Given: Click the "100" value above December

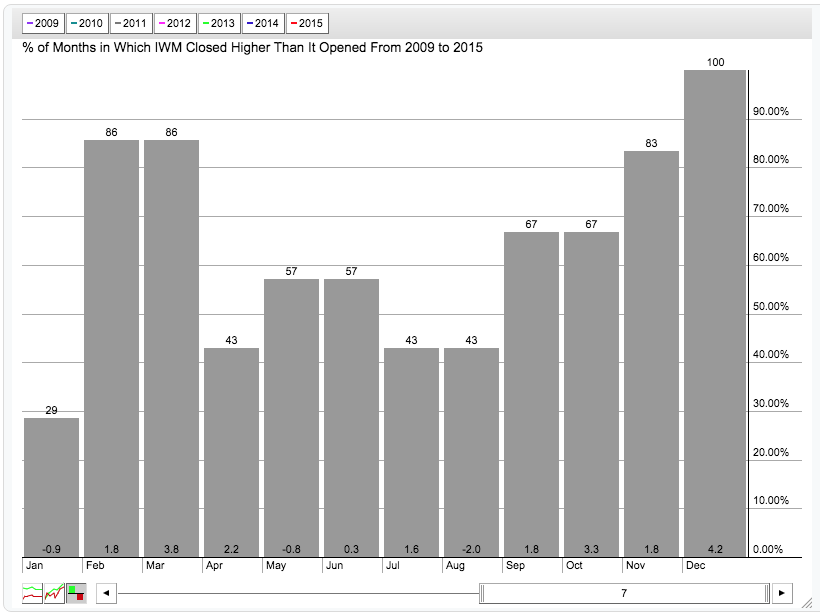Looking at the screenshot, I should click(x=716, y=63).
